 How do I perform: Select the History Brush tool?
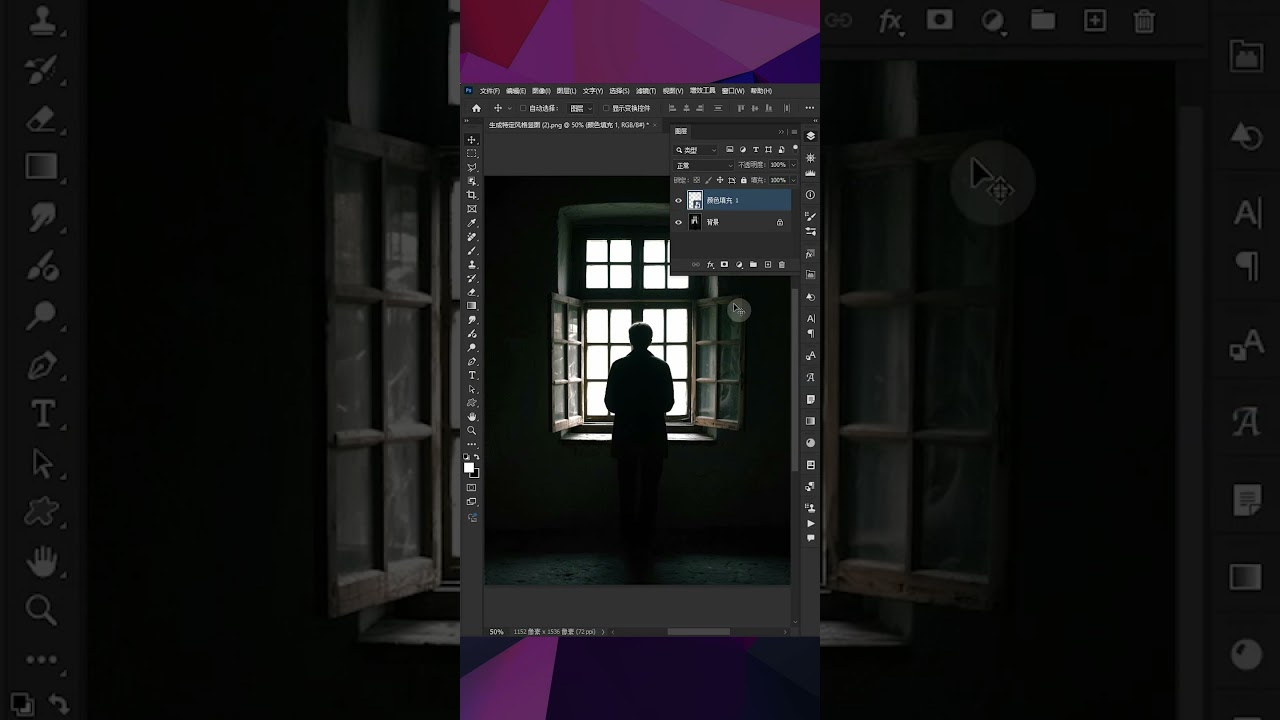click(471, 279)
